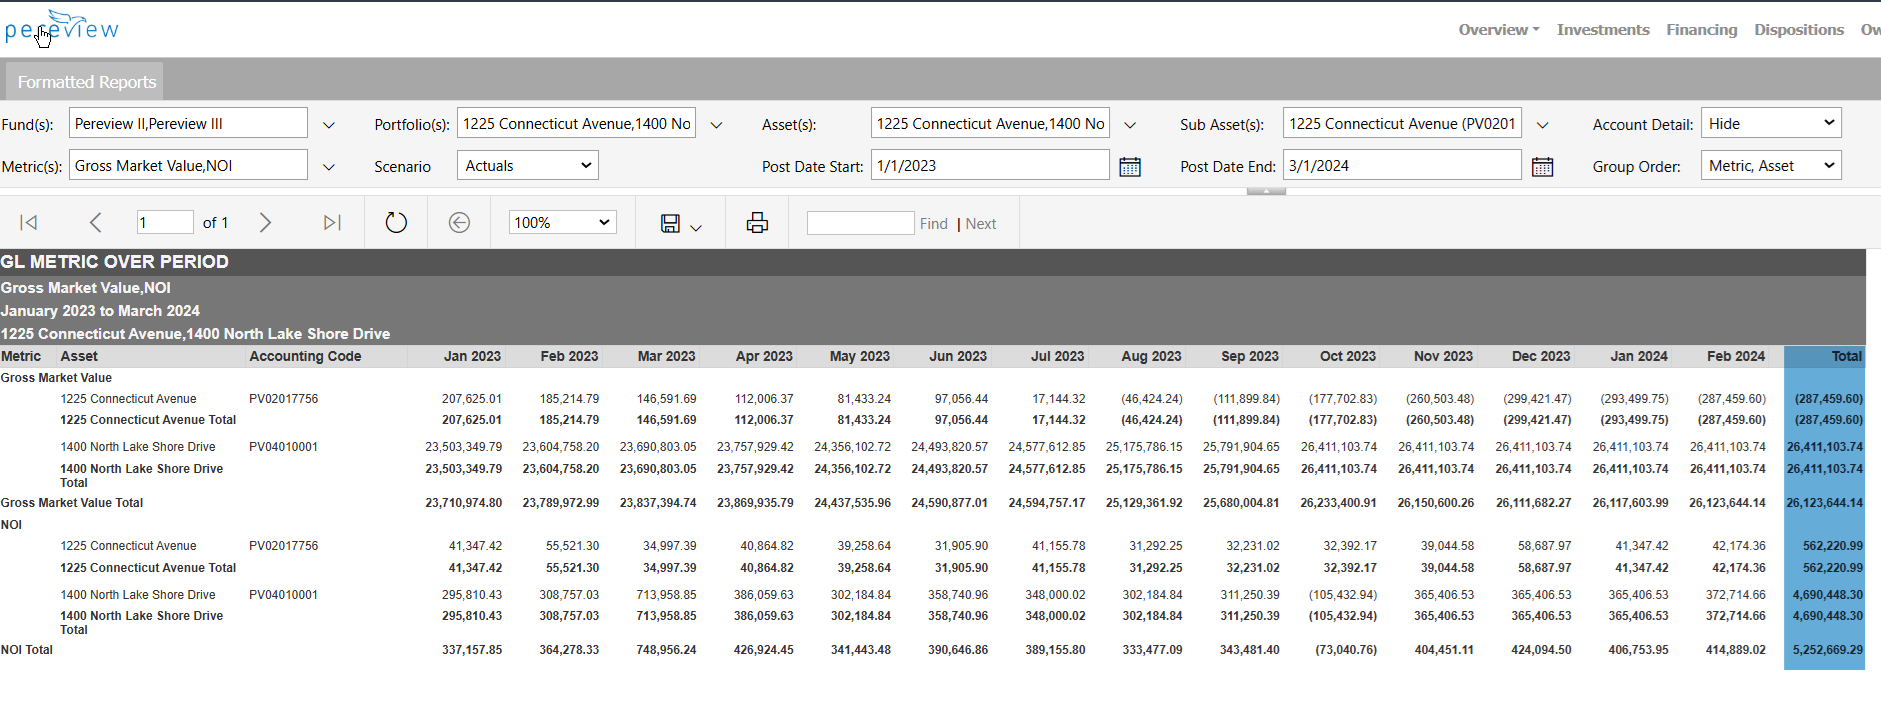
Task: Click the Find link
Action: coord(933,224)
